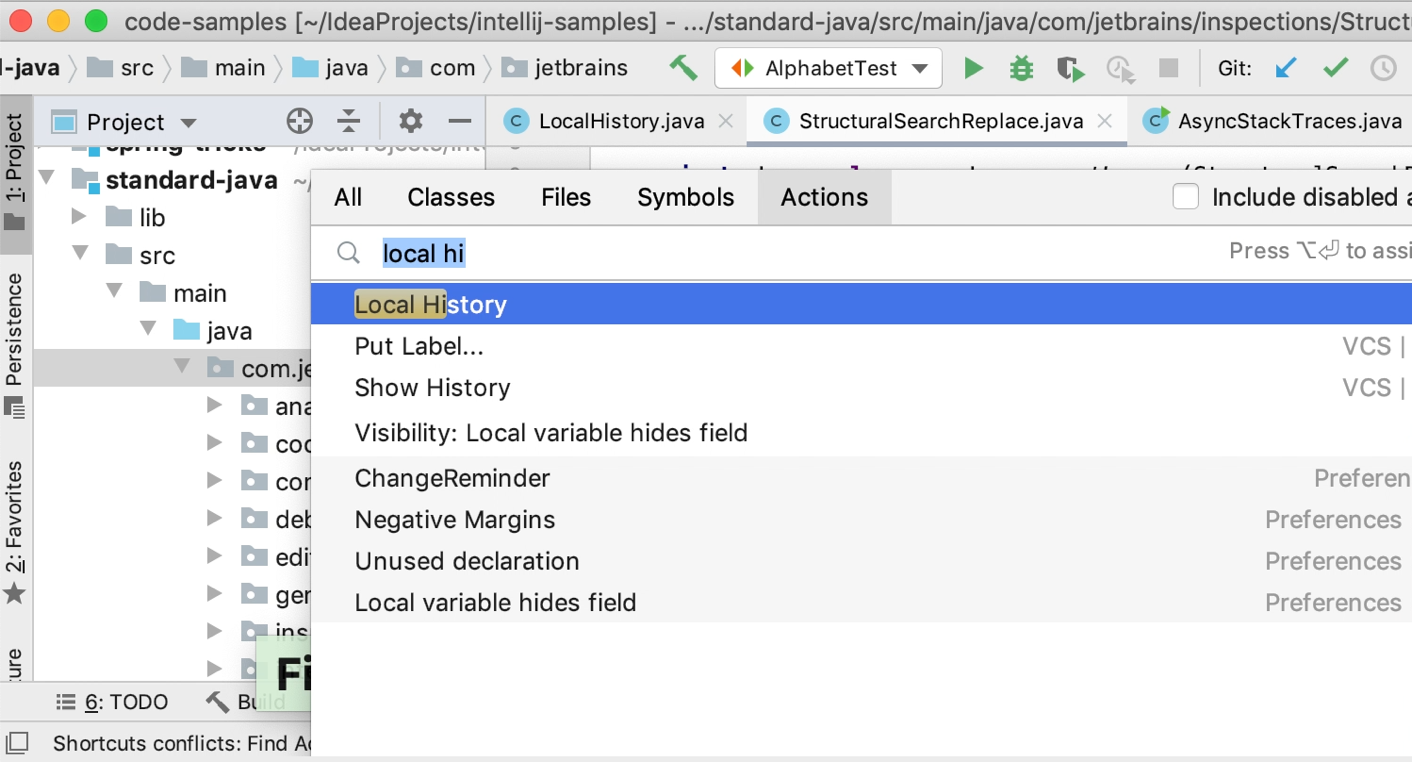
Task: Click the green Run button
Action: [973, 68]
